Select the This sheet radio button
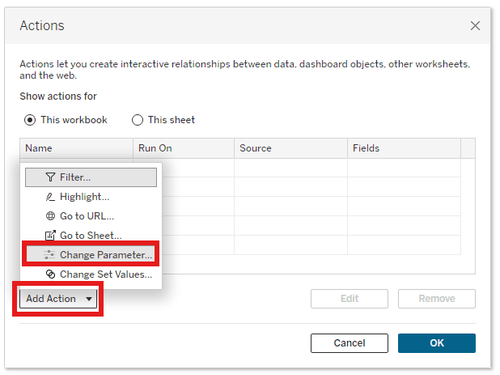 coord(137,120)
